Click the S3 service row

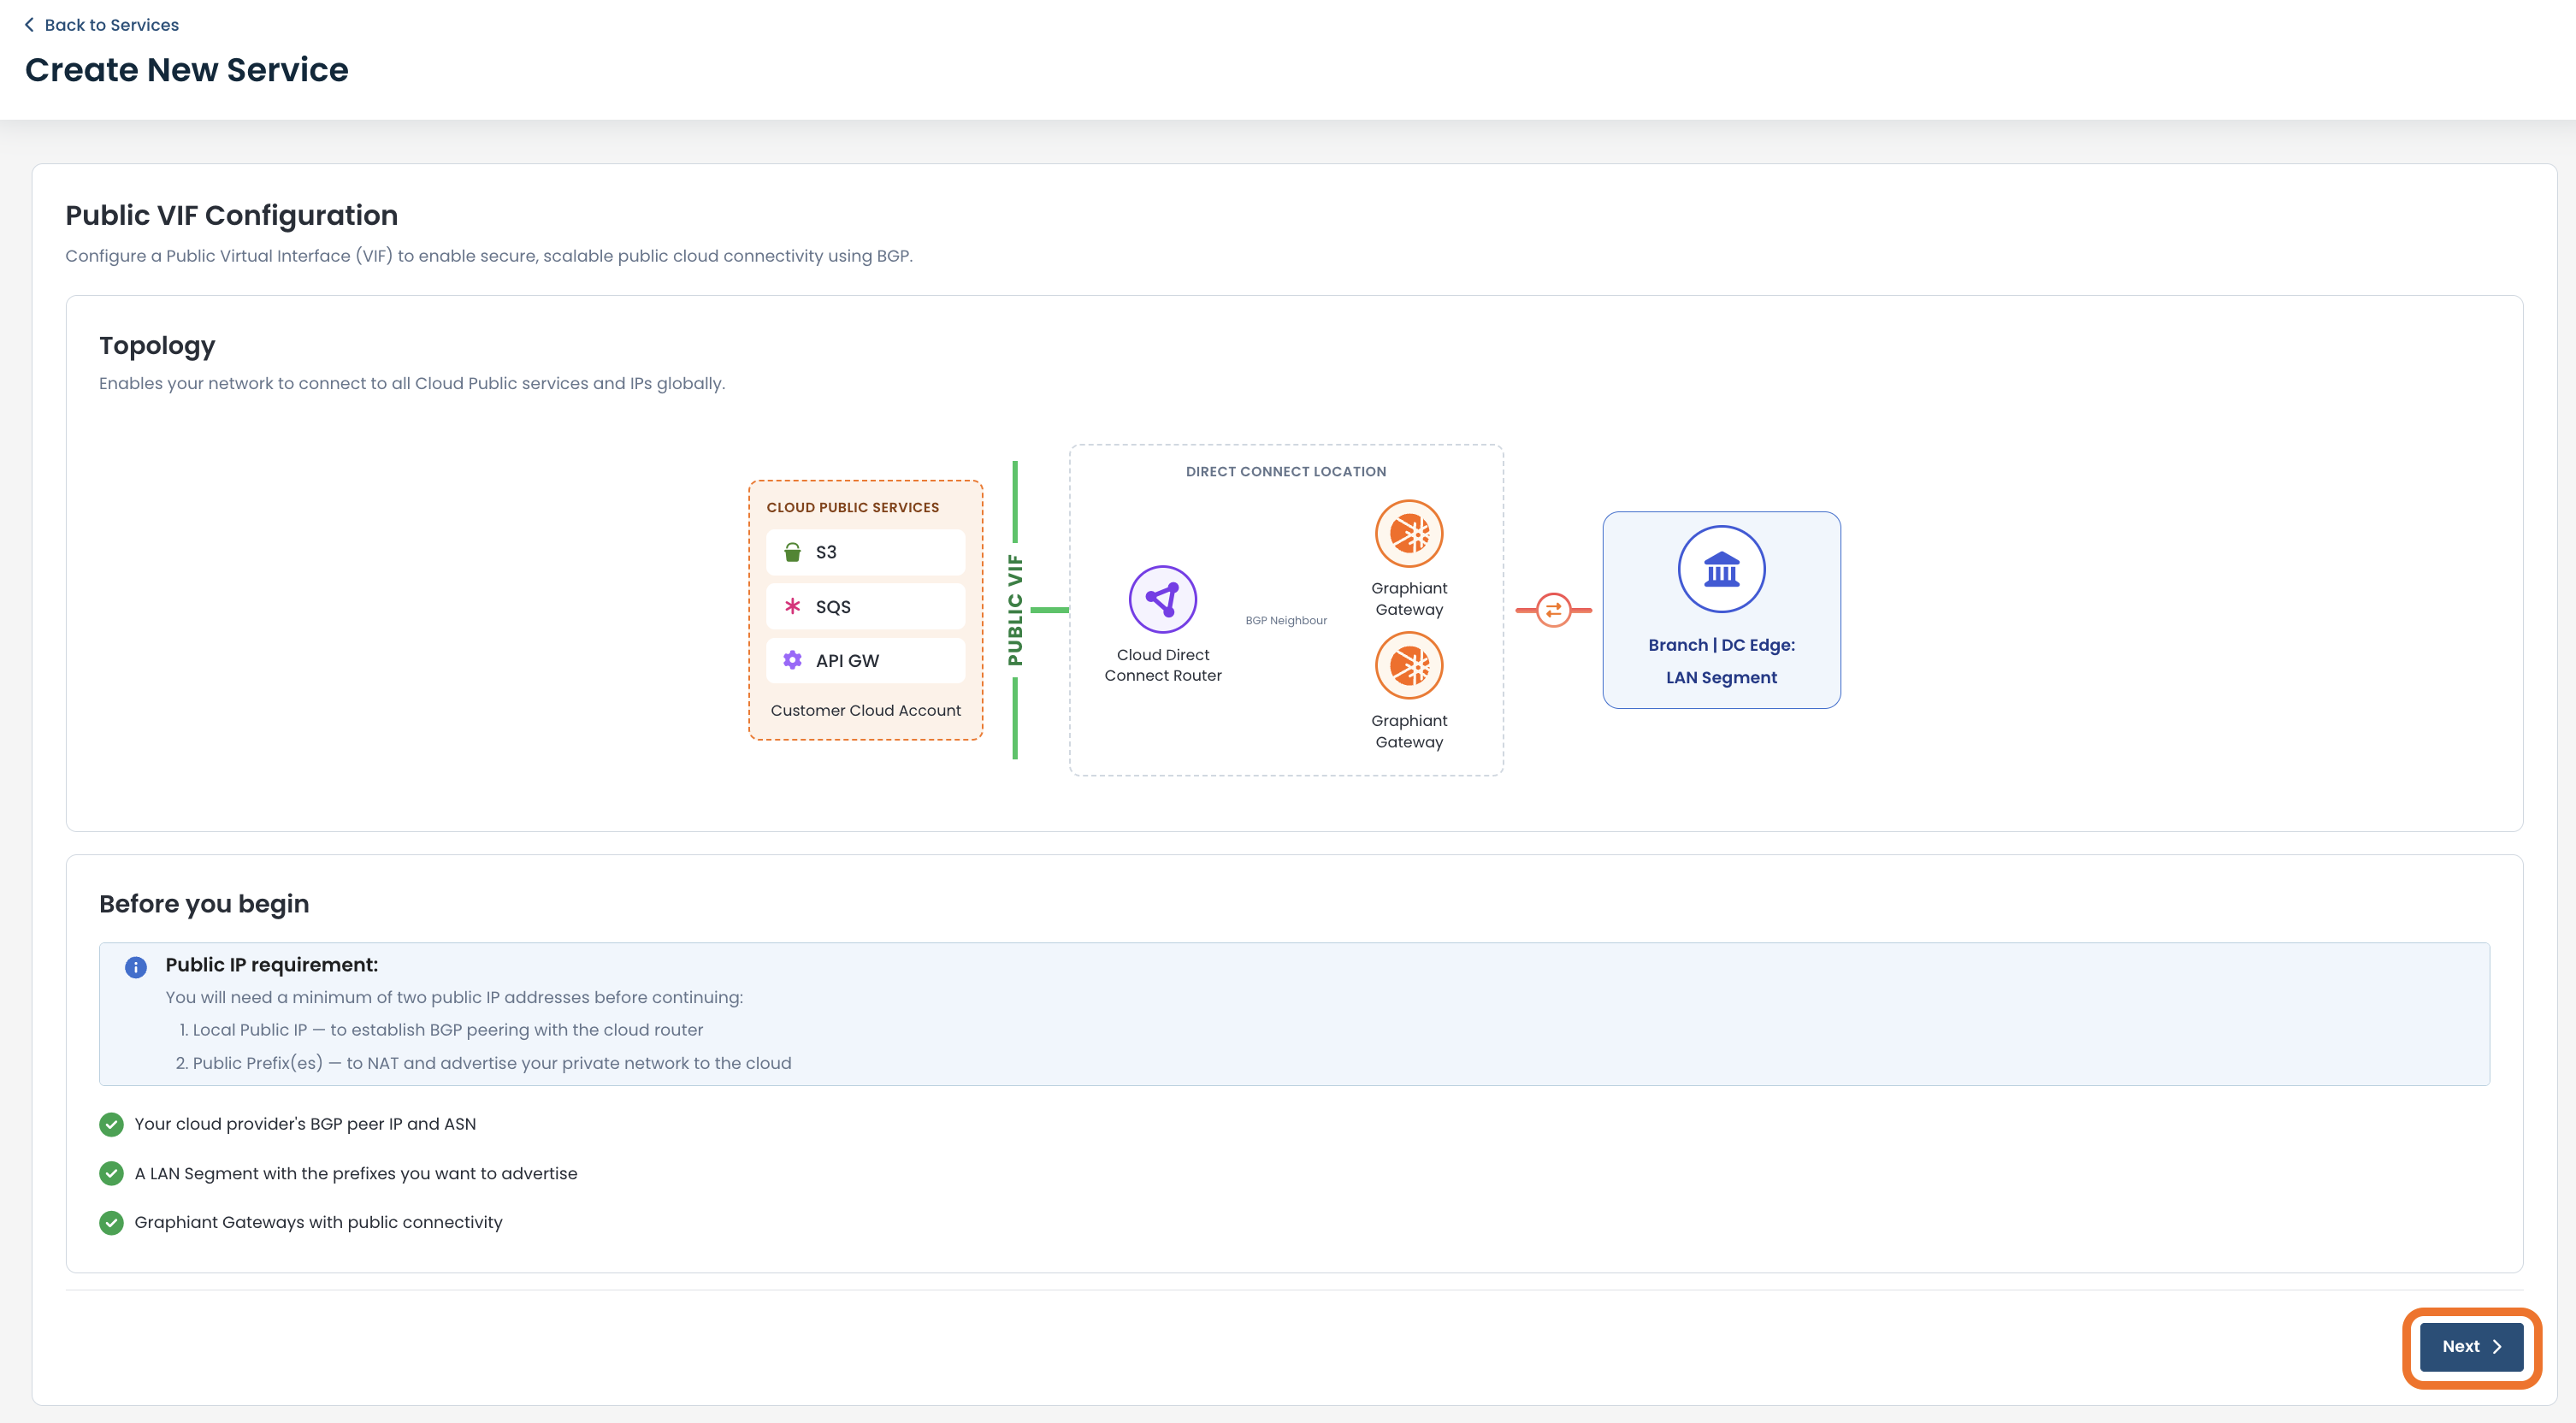click(865, 552)
